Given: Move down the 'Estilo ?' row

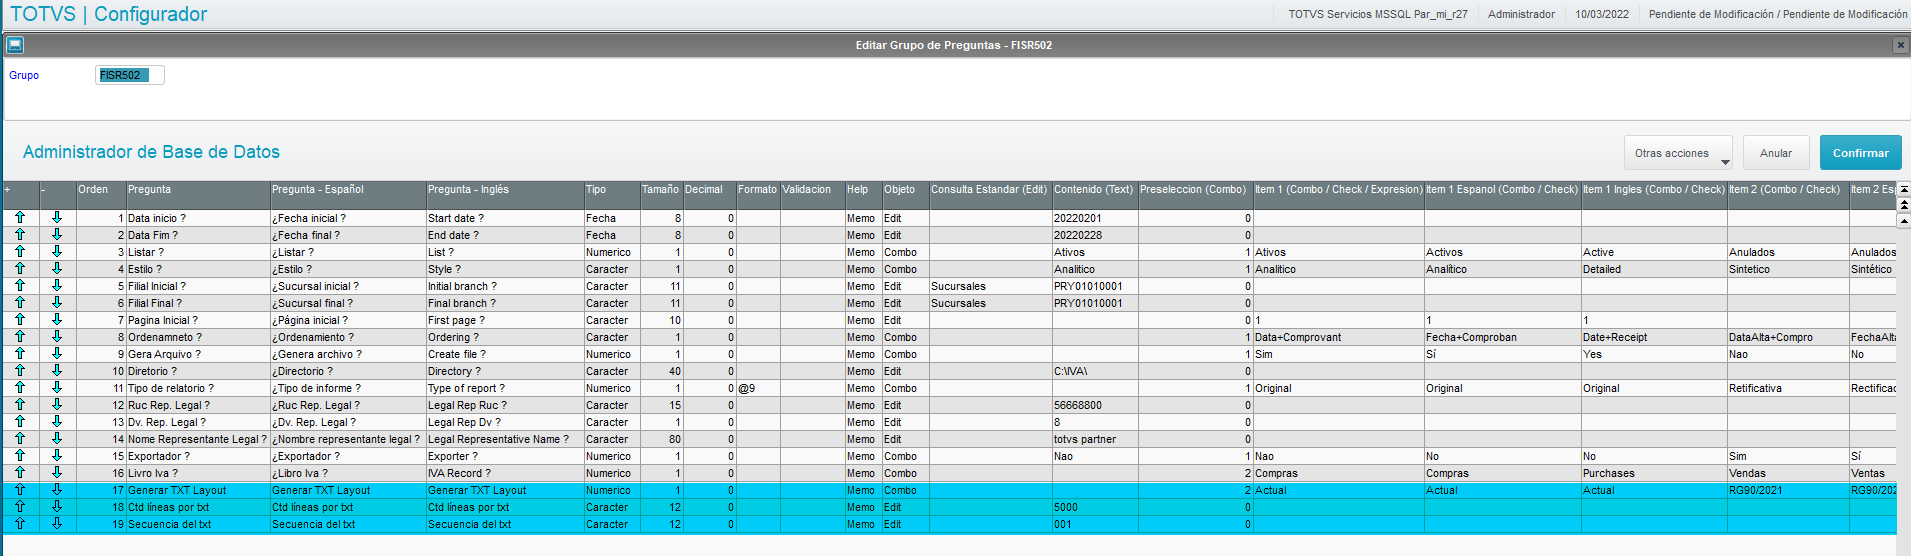Looking at the screenshot, I should [x=57, y=268].
